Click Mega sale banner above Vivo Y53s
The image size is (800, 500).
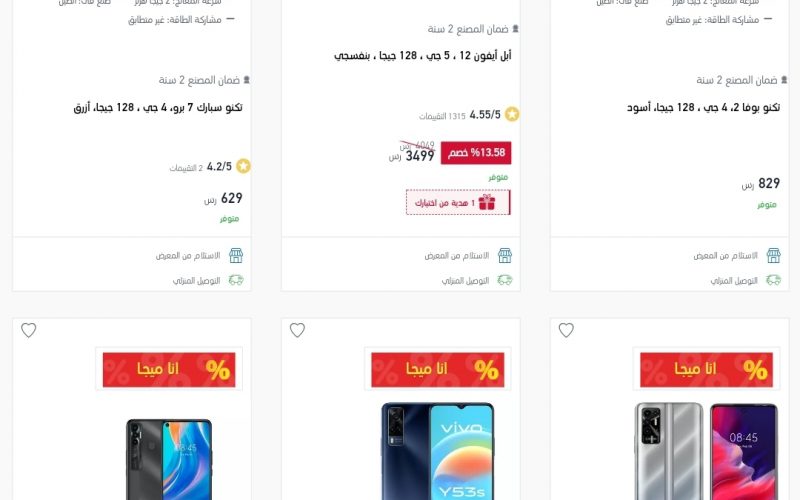pos(438,369)
